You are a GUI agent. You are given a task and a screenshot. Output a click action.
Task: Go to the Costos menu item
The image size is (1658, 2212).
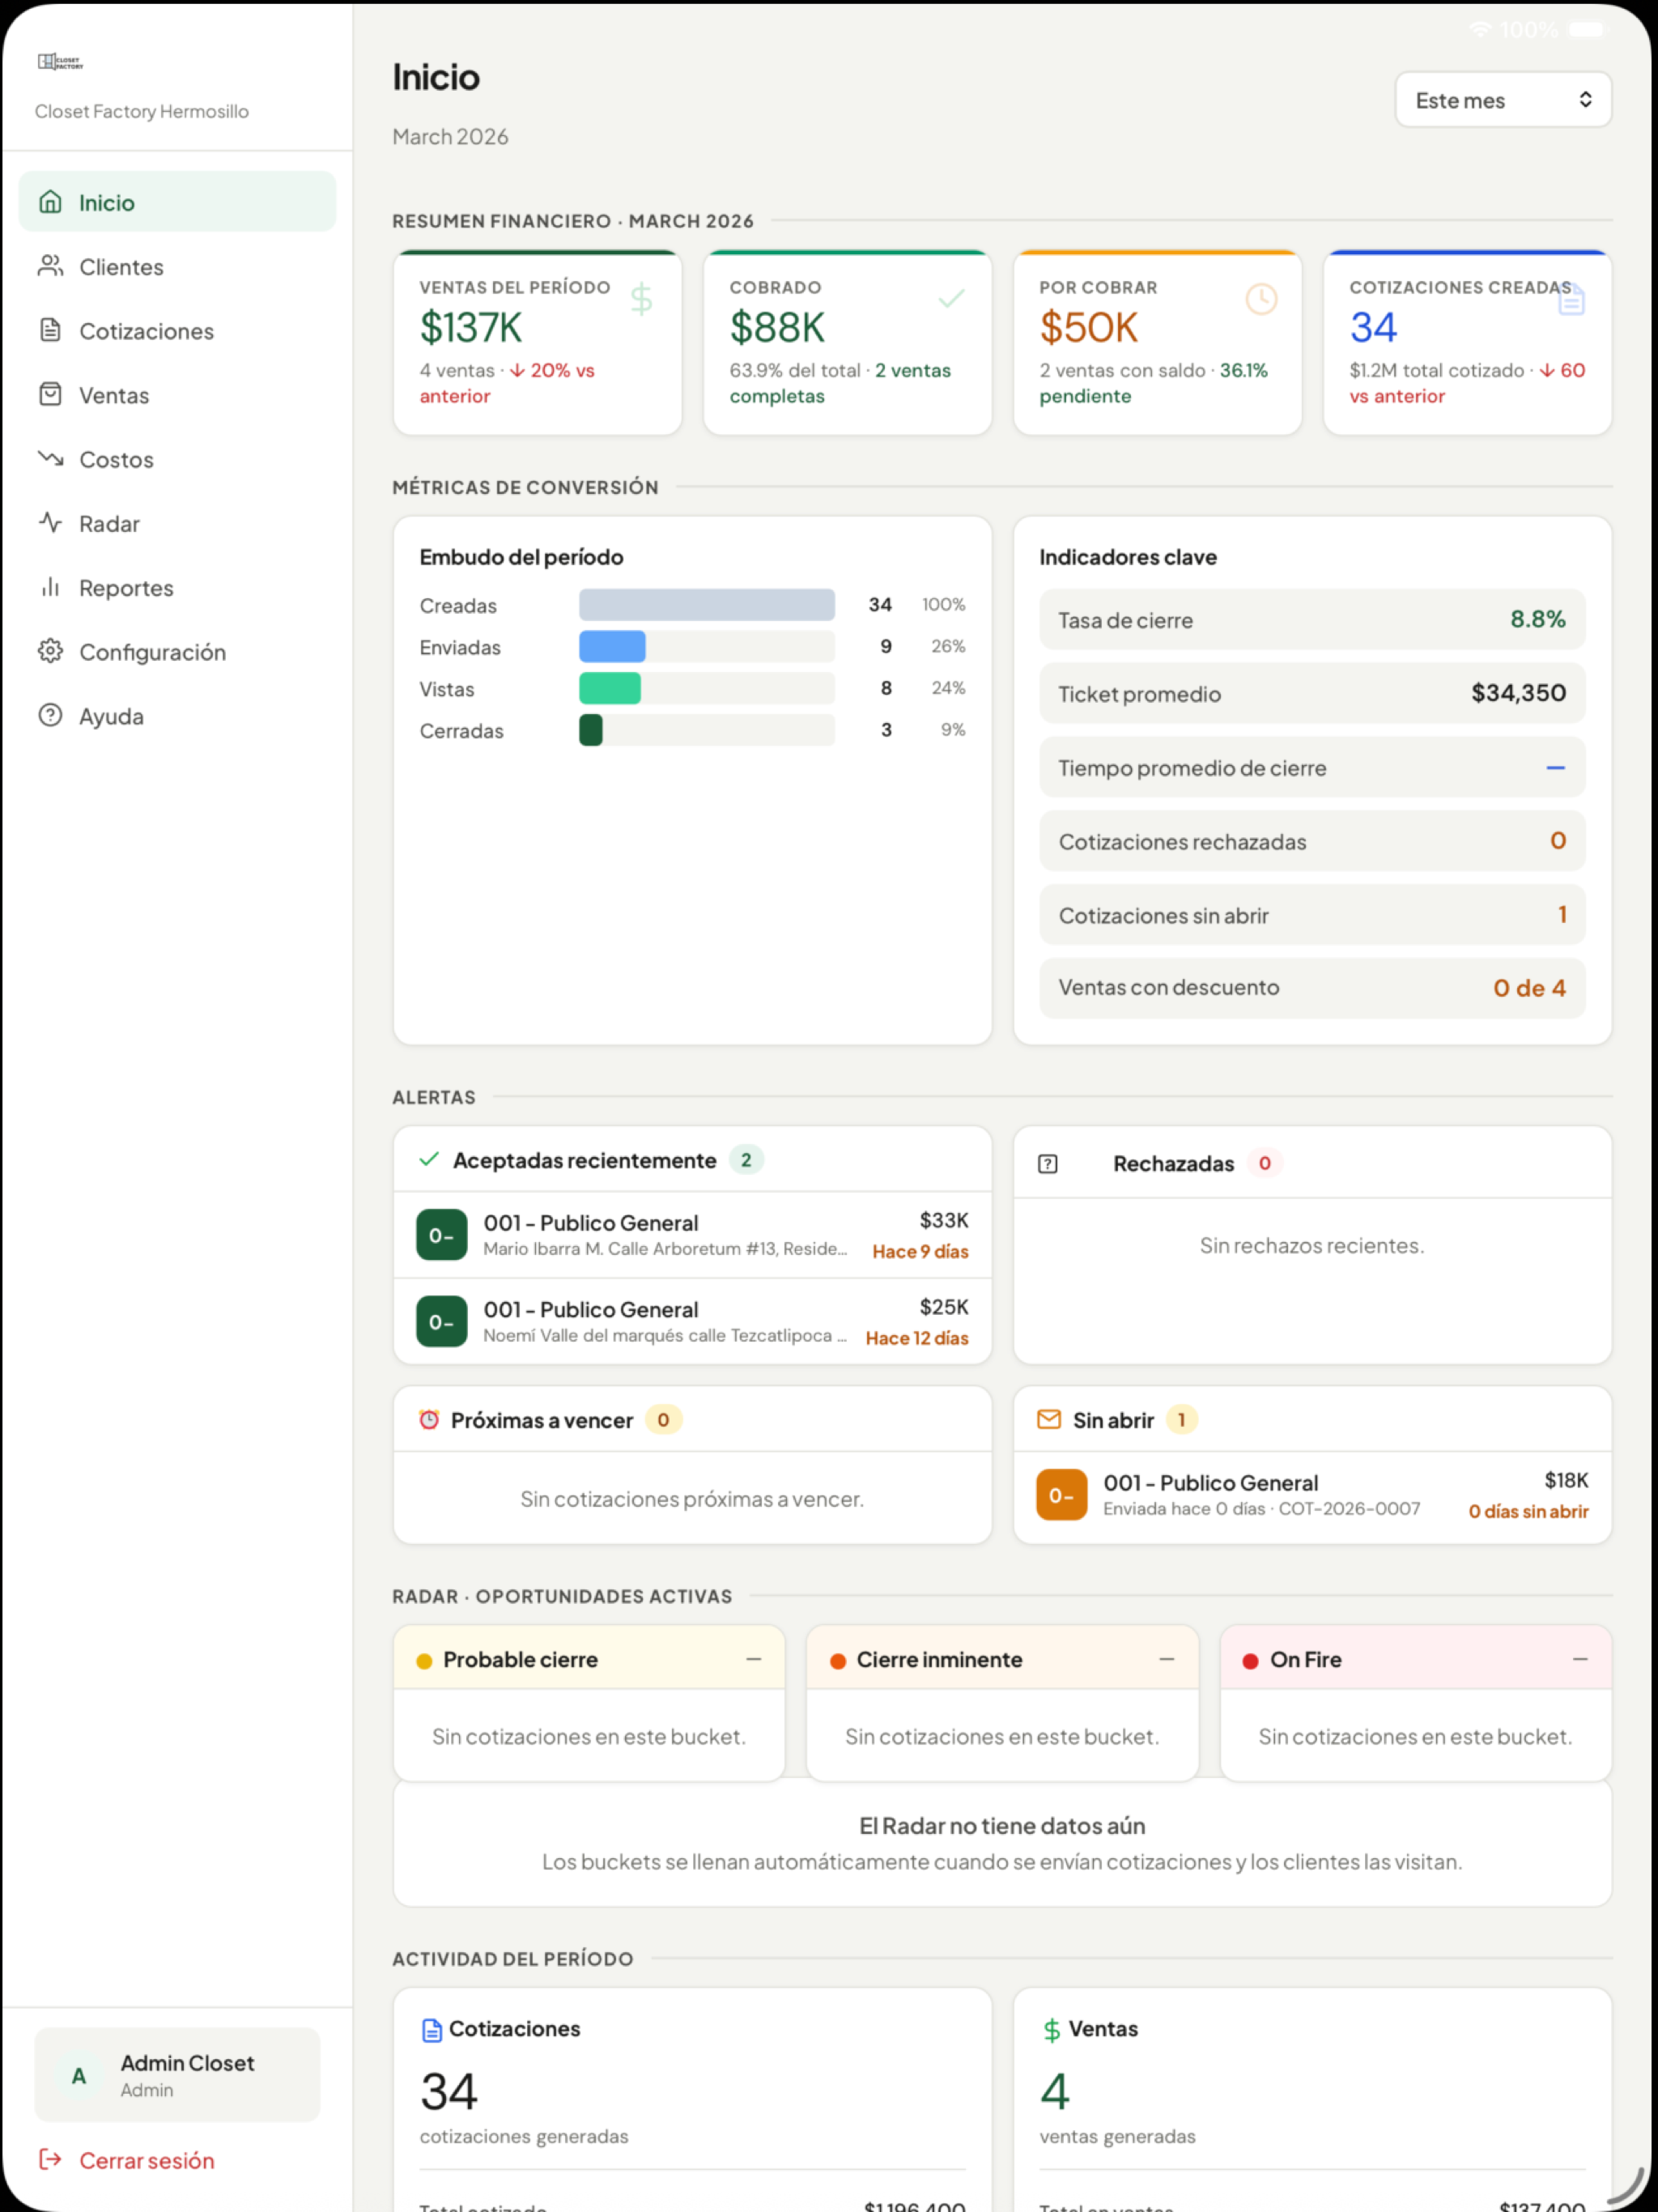(x=178, y=458)
